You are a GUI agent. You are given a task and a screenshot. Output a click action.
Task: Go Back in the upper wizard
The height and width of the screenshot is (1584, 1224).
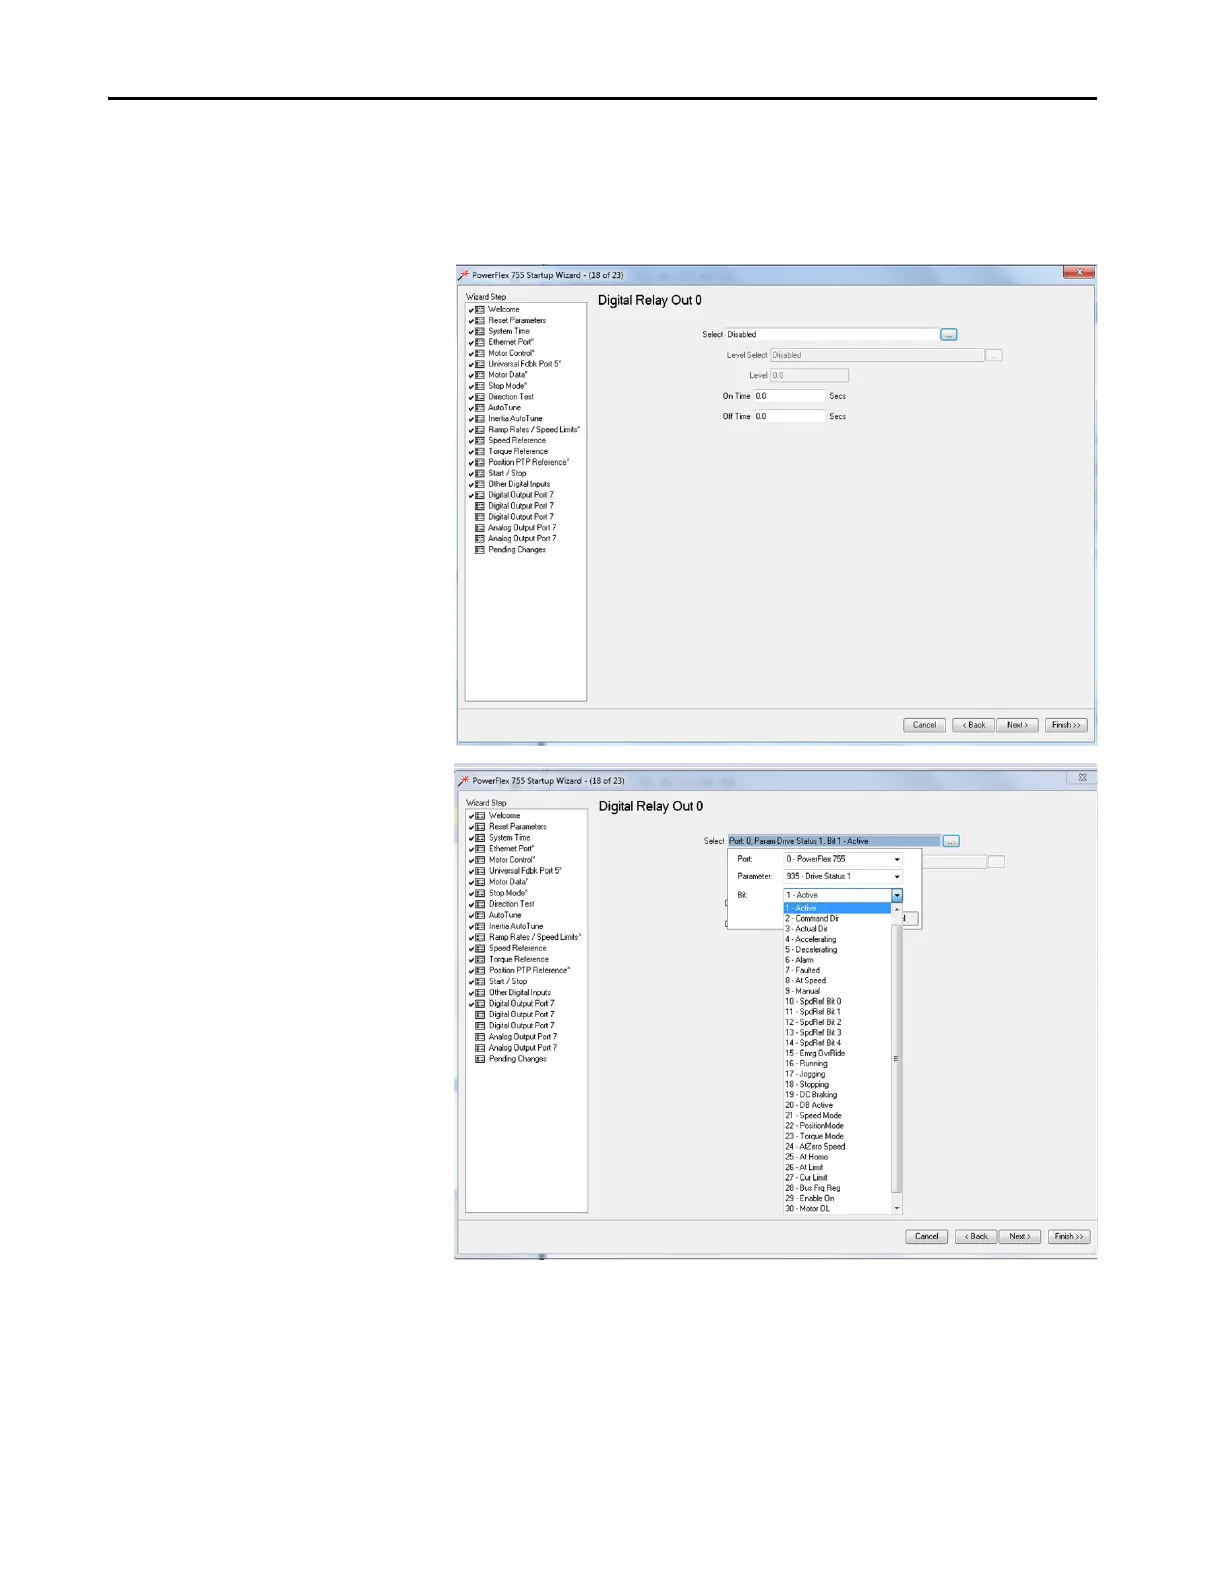(x=974, y=725)
